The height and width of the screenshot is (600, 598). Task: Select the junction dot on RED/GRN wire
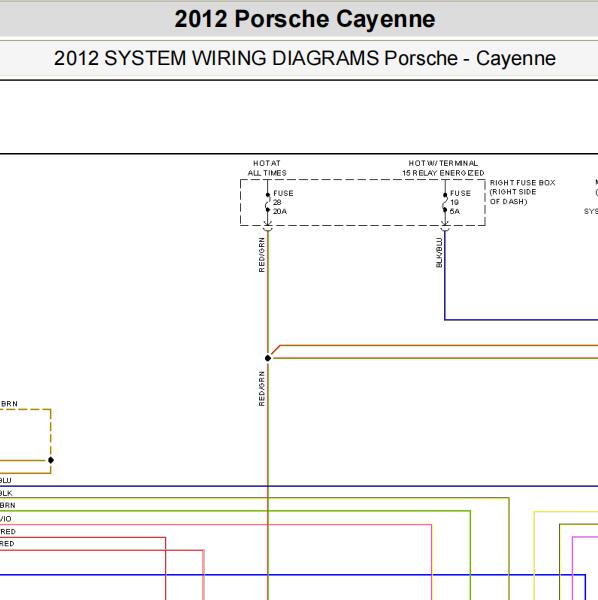tap(268, 358)
